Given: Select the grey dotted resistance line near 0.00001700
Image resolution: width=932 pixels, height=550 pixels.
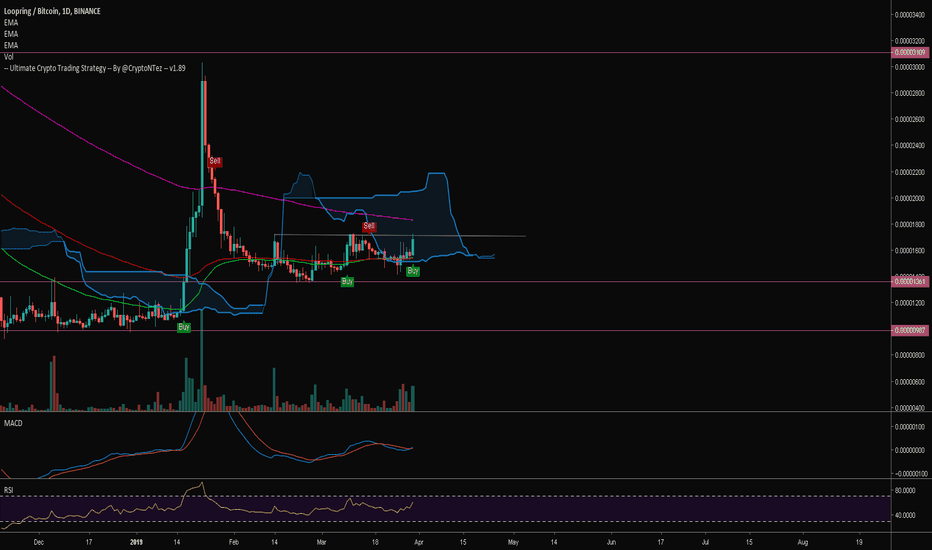Looking at the screenshot, I should pyautogui.click(x=399, y=236).
